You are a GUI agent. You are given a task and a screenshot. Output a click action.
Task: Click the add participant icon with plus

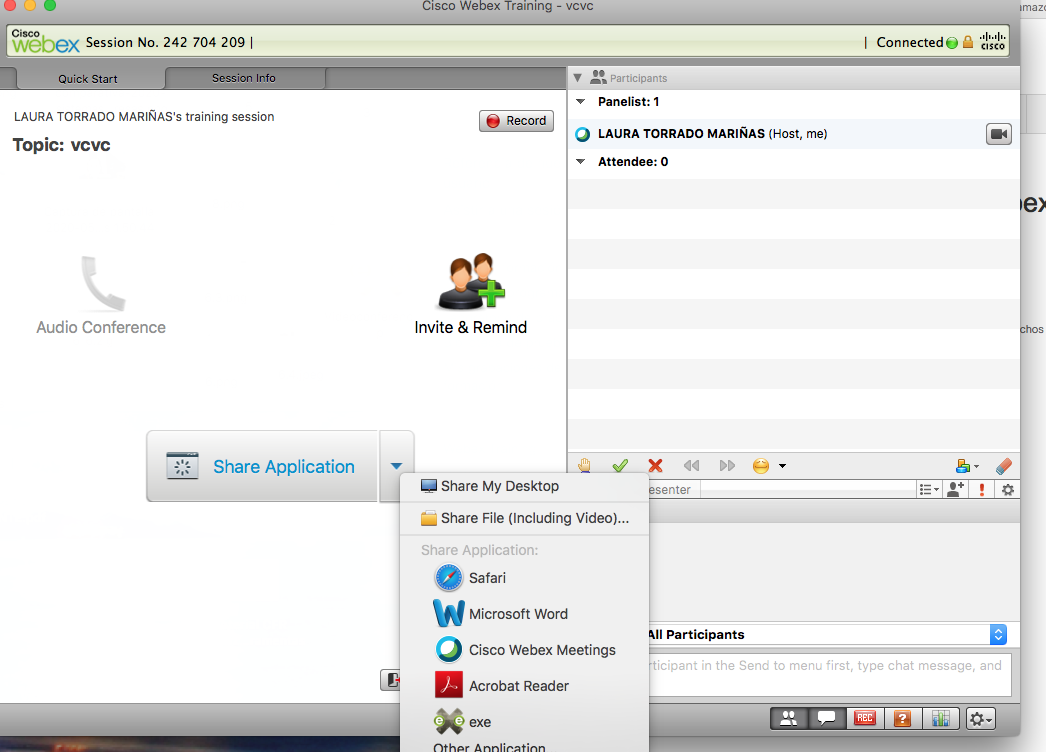click(x=956, y=490)
